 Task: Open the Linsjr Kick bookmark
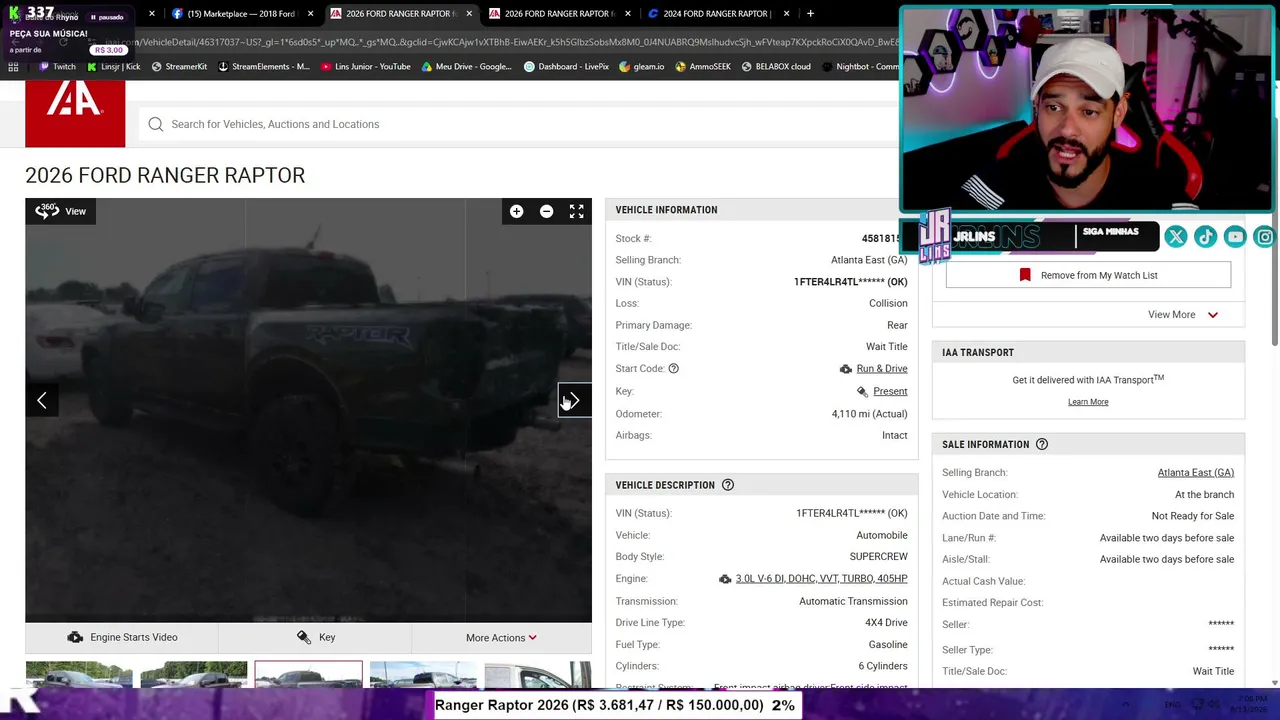pos(114,67)
